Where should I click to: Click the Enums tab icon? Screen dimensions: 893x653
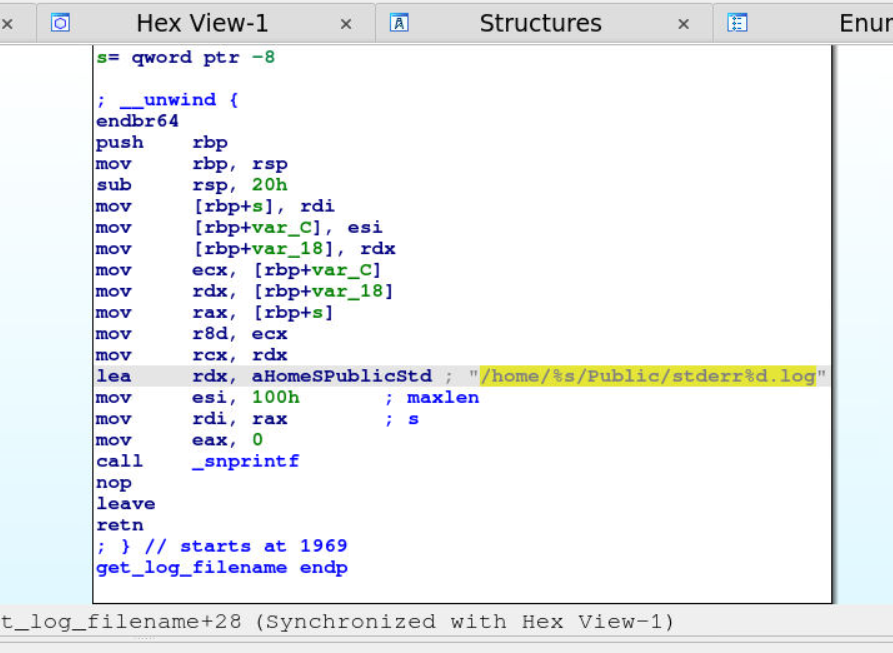pyautogui.click(x=737, y=23)
